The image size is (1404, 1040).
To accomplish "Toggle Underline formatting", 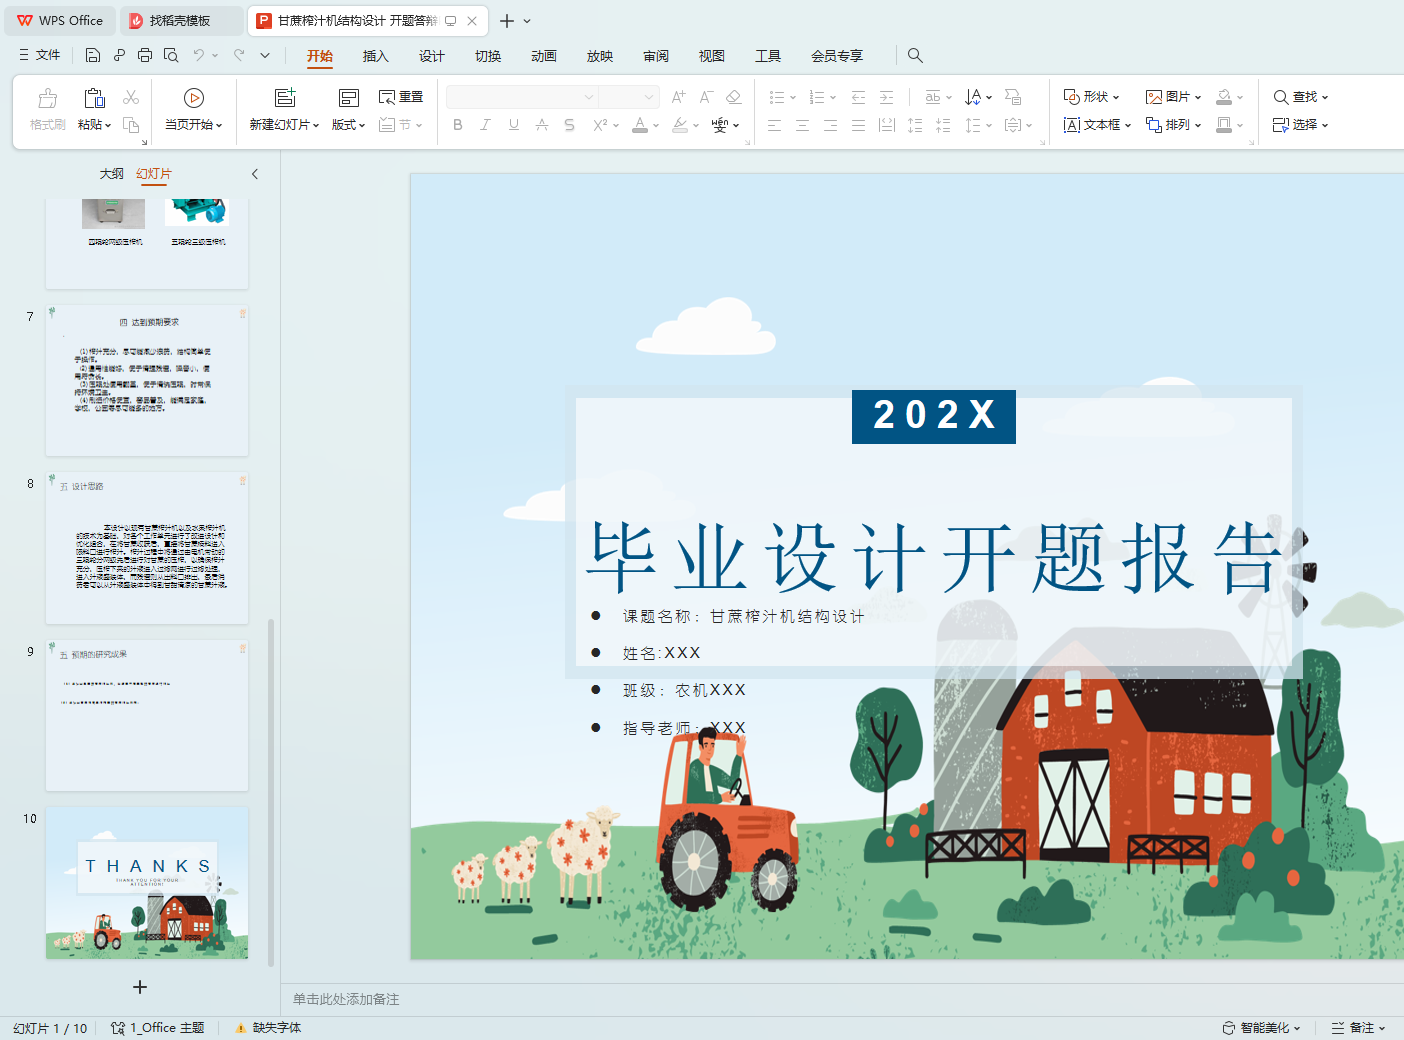I will click(x=514, y=125).
